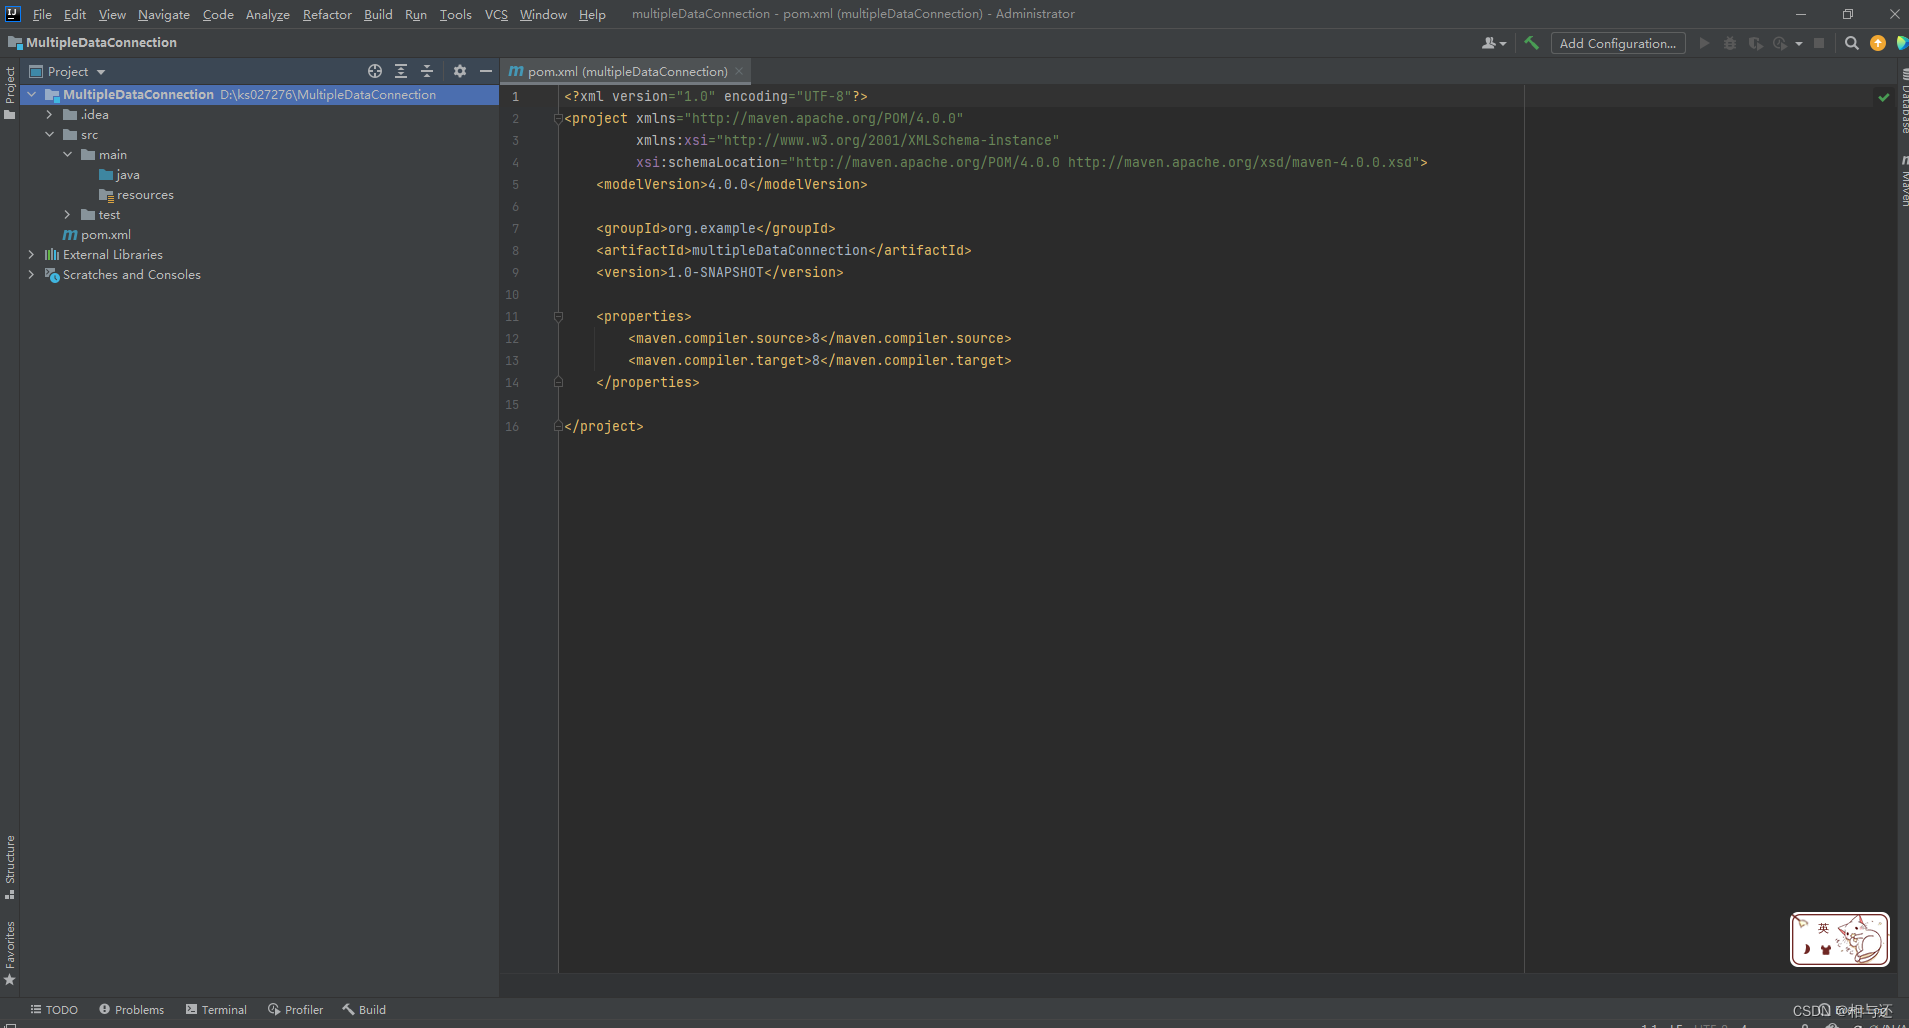
Task: Click line number 16 in the gutter
Action: click(x=512, y=426)
